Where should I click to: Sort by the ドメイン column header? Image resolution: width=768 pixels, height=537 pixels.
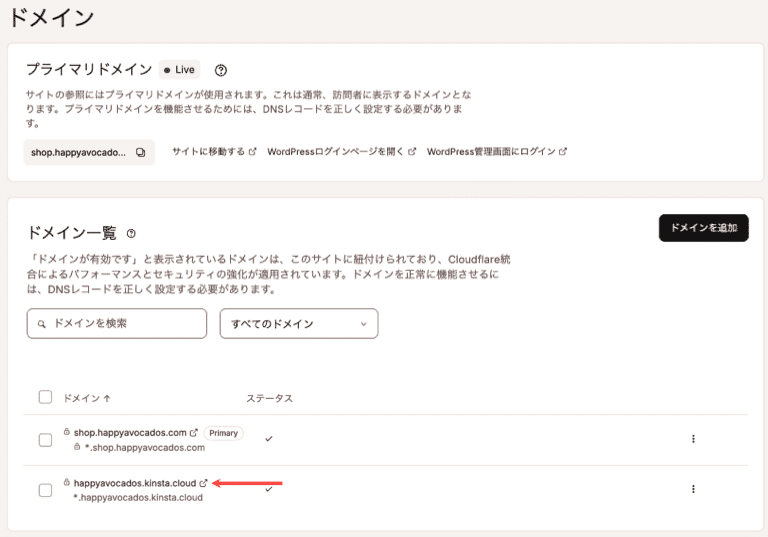point(87,398)
